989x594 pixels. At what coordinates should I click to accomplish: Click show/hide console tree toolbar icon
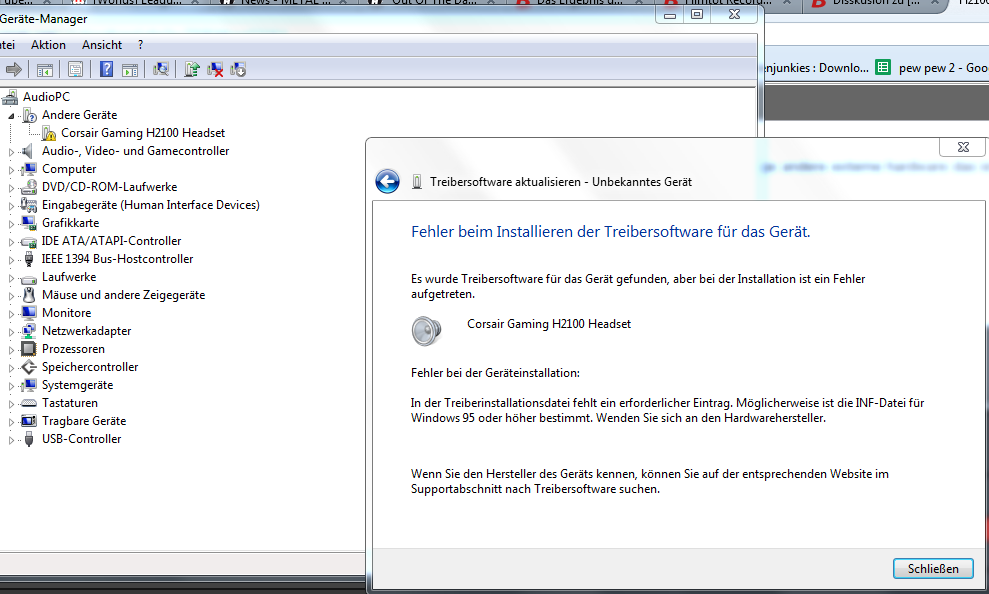point(44,69)
